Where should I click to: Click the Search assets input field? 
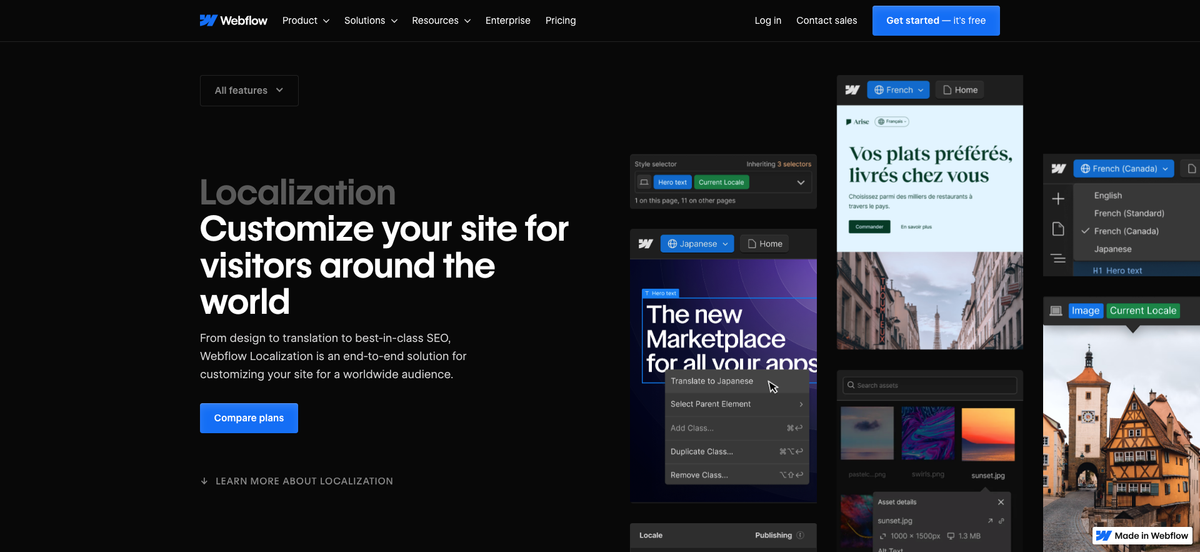929,386
